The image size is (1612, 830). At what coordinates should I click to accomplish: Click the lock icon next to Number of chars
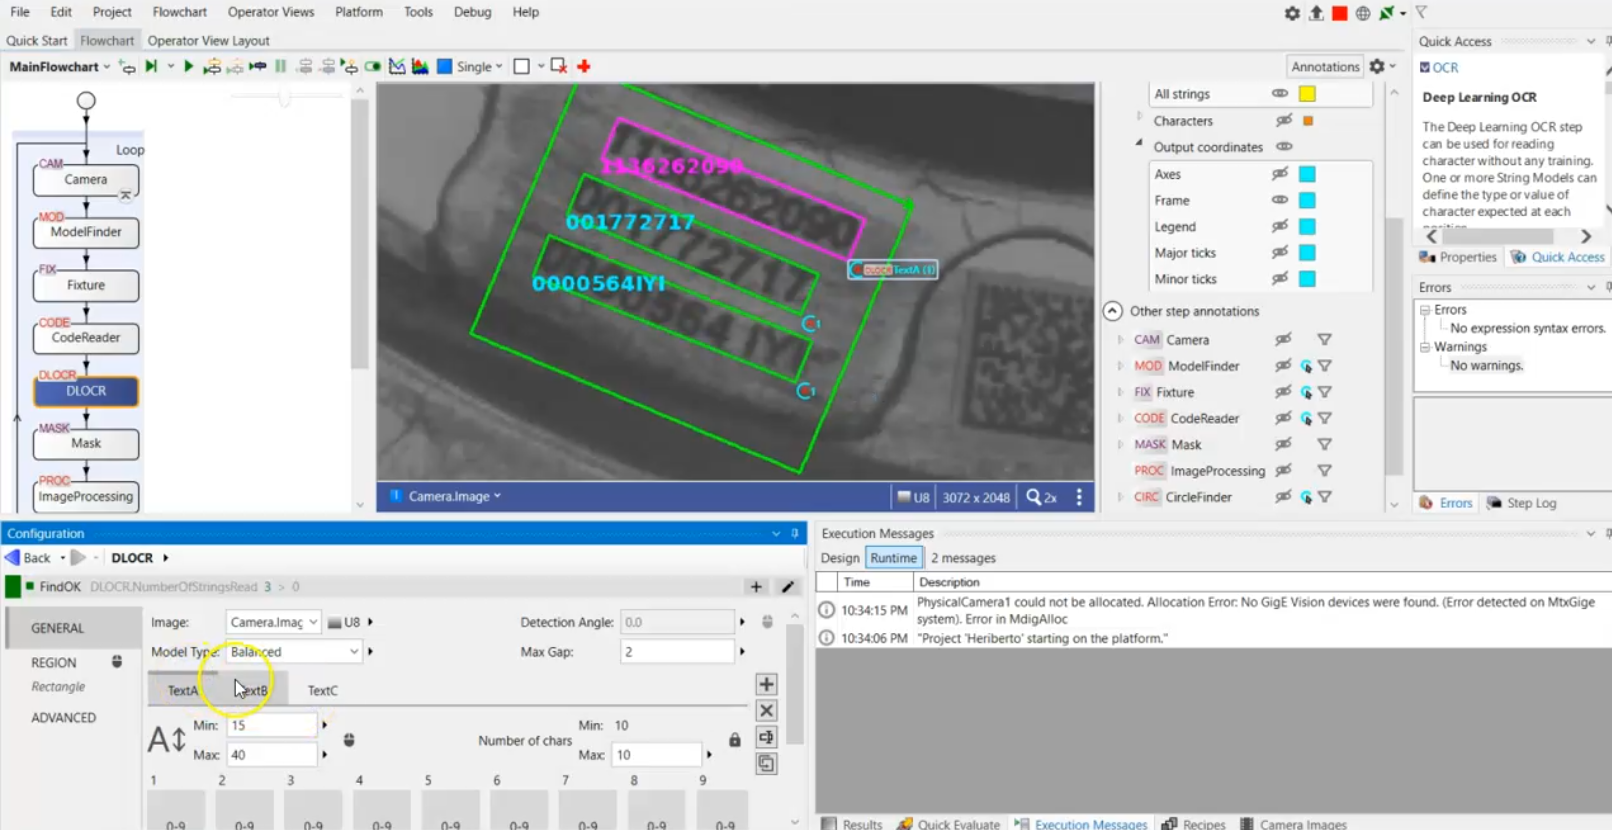(x=735, y=740)
